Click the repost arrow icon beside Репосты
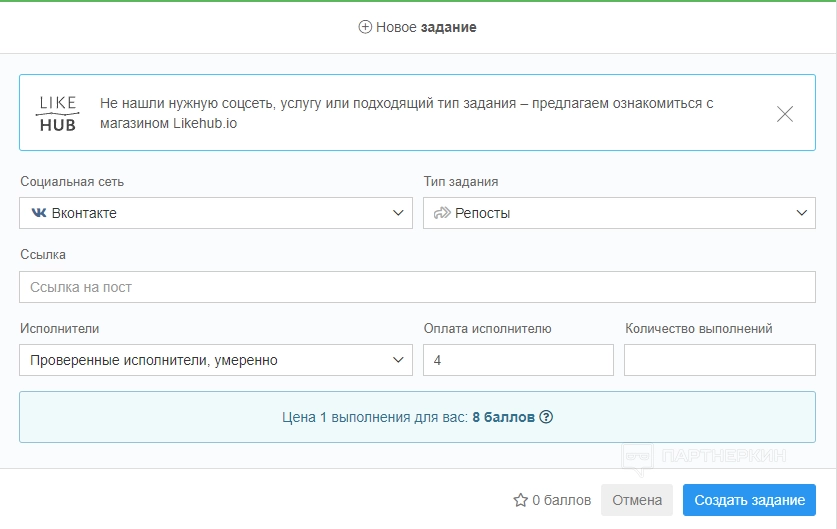 pyautogui.click(x=442, y=213)
